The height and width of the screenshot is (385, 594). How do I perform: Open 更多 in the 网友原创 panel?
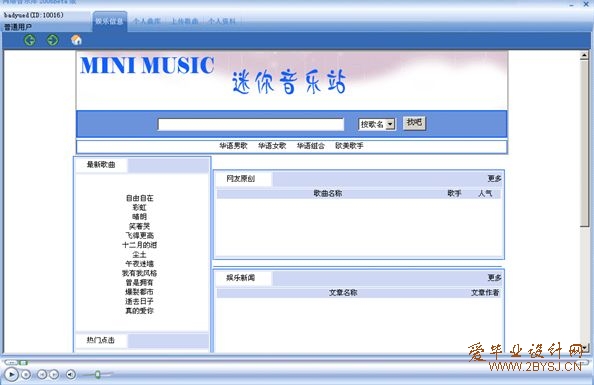[x=494, y=178]
